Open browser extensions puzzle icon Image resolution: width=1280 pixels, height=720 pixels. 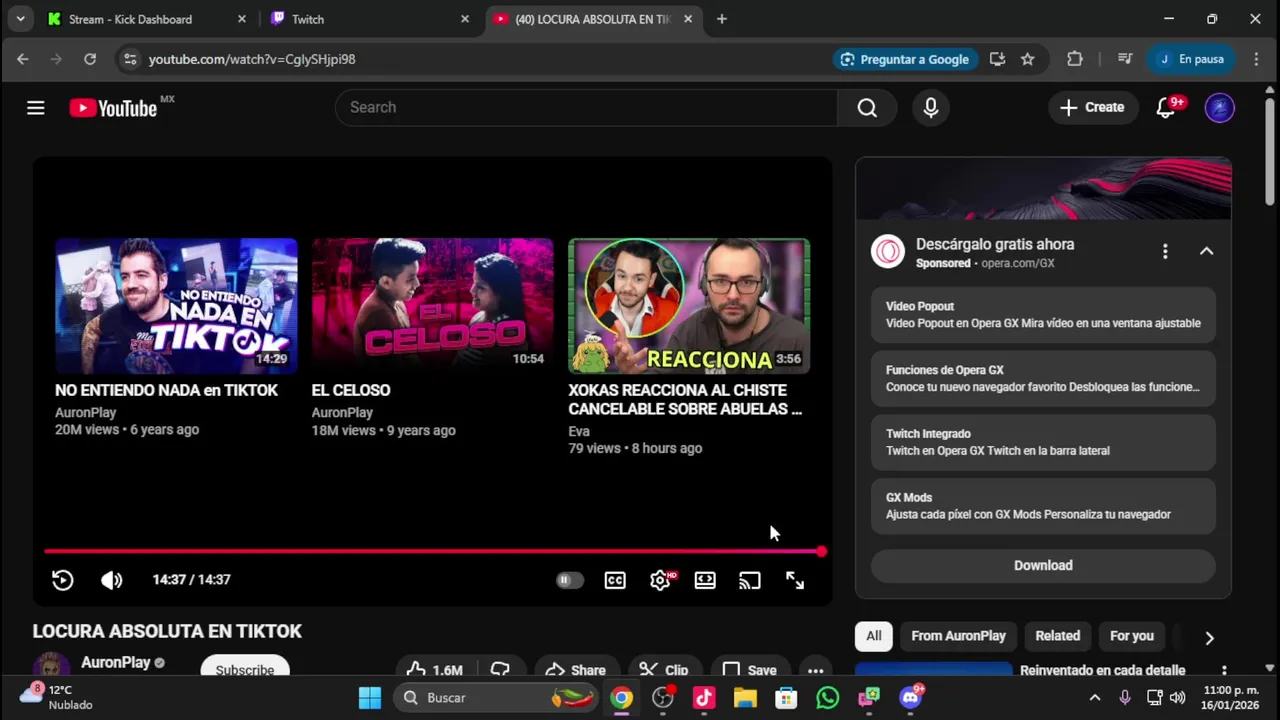tap(1075, 59)
